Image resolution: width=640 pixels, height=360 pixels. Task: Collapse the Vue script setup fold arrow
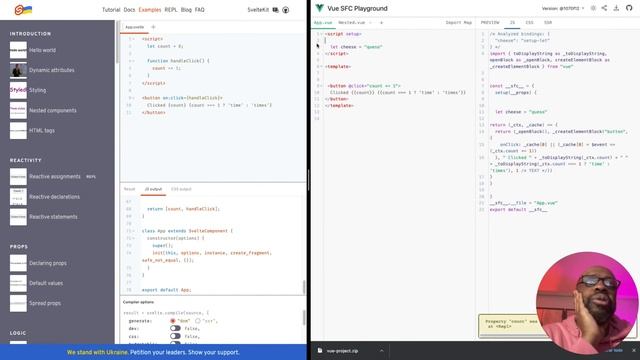pos(322,34)
